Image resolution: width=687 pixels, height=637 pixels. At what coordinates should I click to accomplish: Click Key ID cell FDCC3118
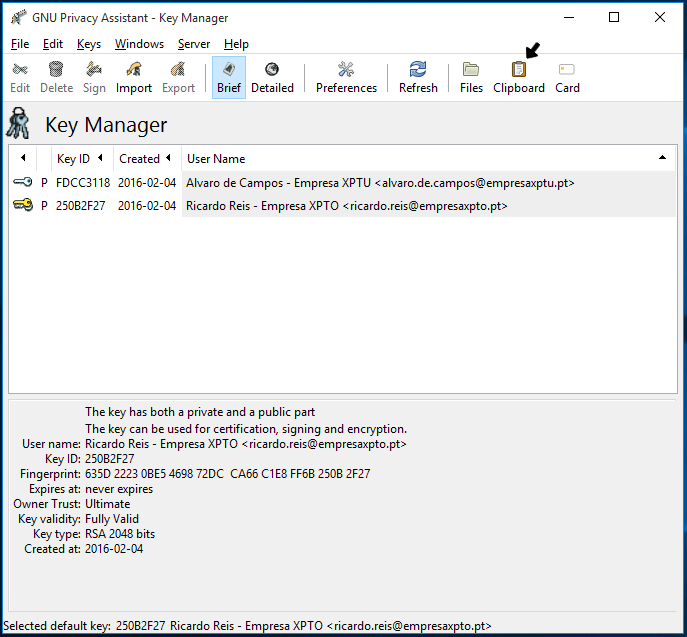(x=83, y=183)
